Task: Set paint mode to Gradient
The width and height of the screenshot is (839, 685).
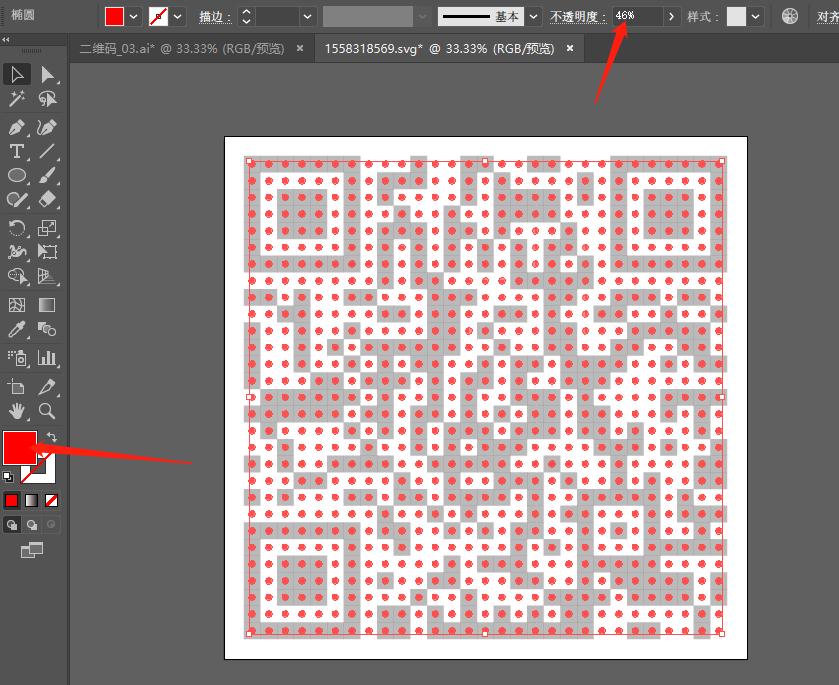Action: click(32, 500)
